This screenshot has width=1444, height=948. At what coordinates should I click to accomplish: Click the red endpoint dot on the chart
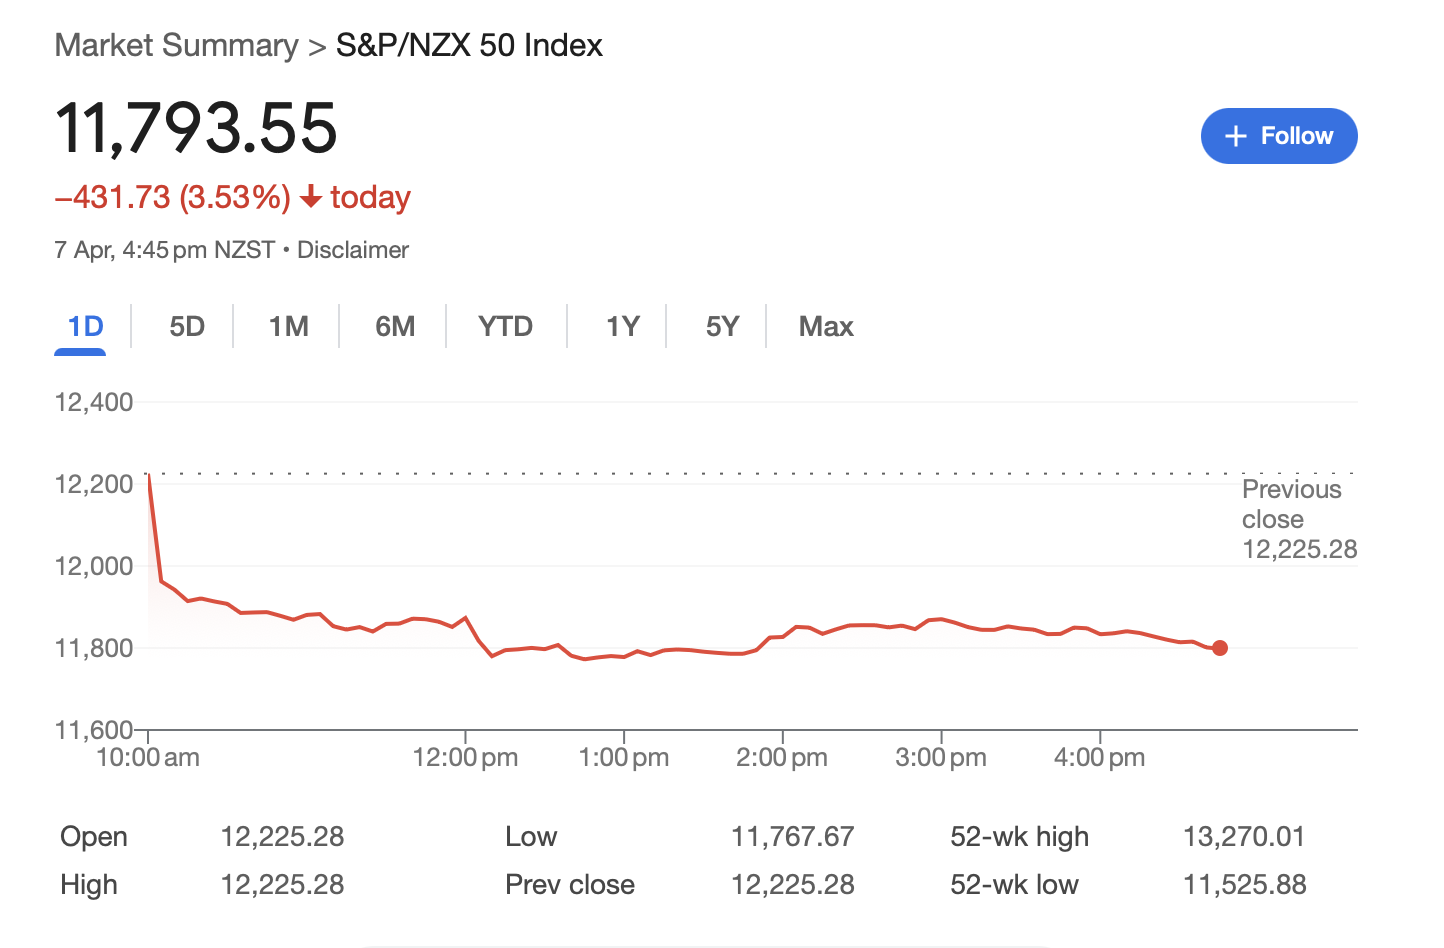click(x=1219, y=648)
